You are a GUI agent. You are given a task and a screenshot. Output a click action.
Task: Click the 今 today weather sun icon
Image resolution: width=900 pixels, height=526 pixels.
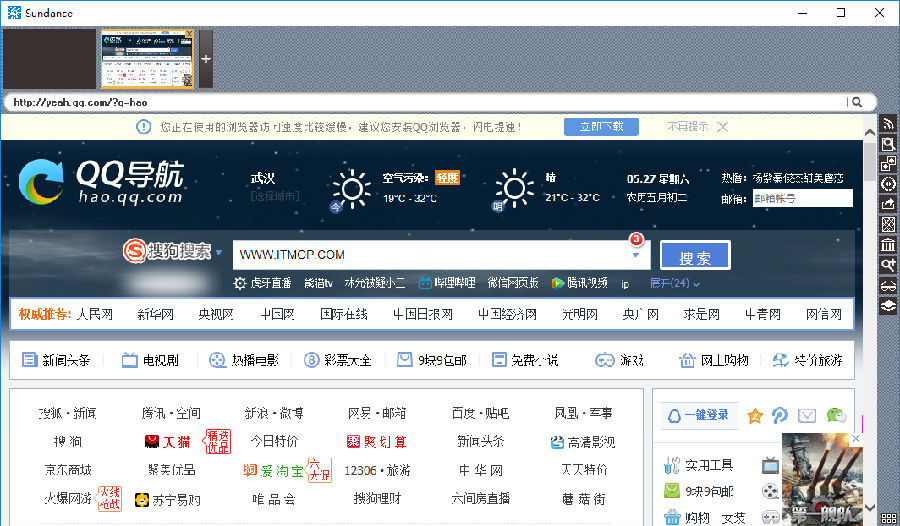(x=351, y=189)
